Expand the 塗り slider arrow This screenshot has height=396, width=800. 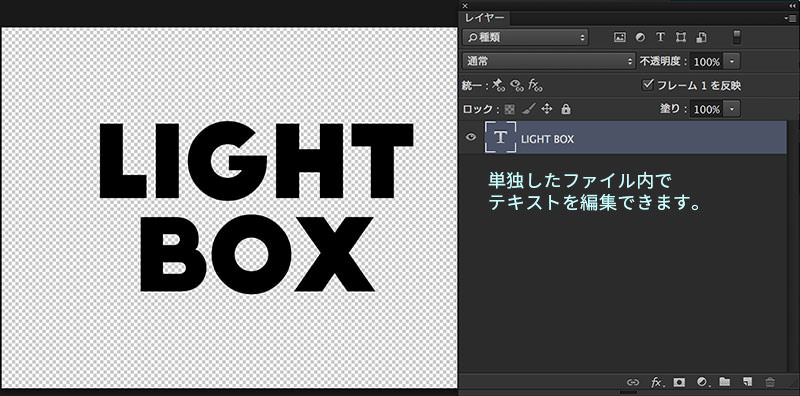point(733,109)
